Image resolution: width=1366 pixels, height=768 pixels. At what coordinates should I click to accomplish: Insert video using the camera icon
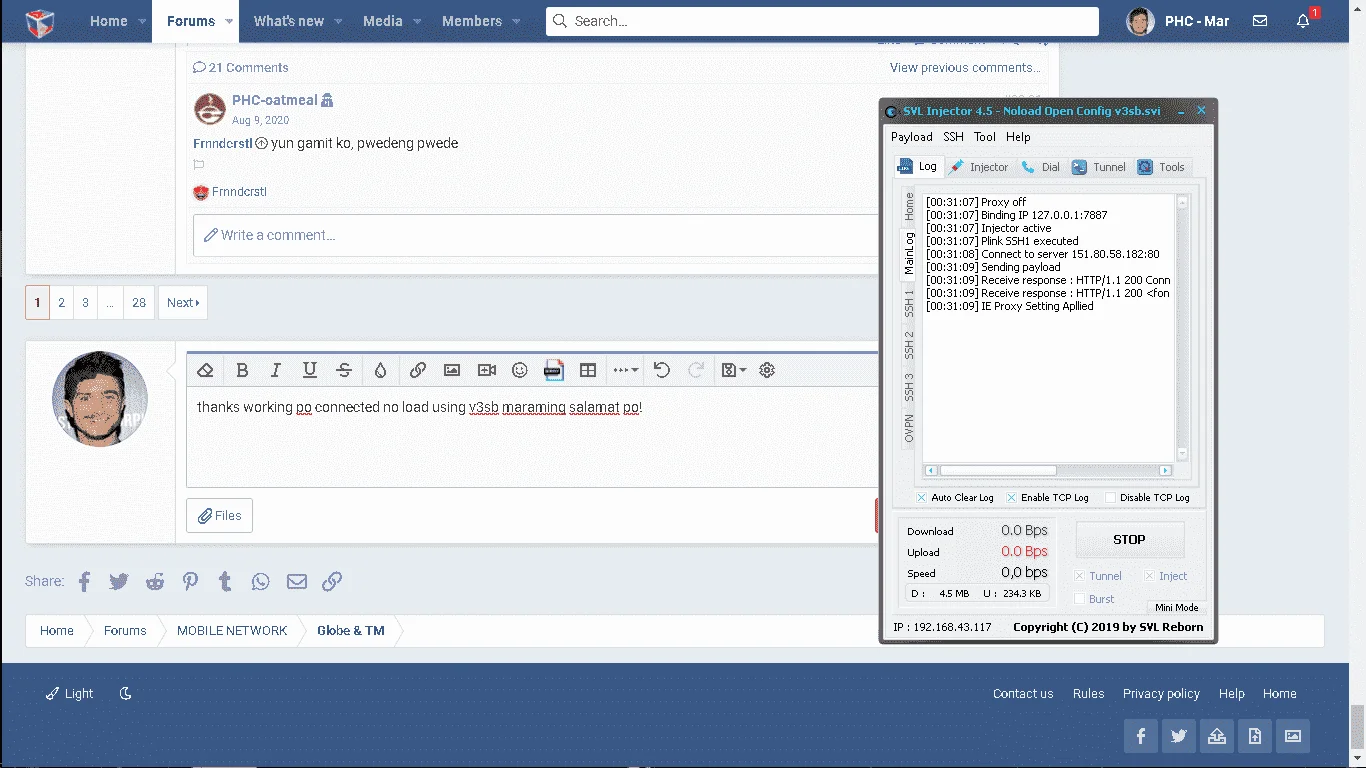[487, 370]
